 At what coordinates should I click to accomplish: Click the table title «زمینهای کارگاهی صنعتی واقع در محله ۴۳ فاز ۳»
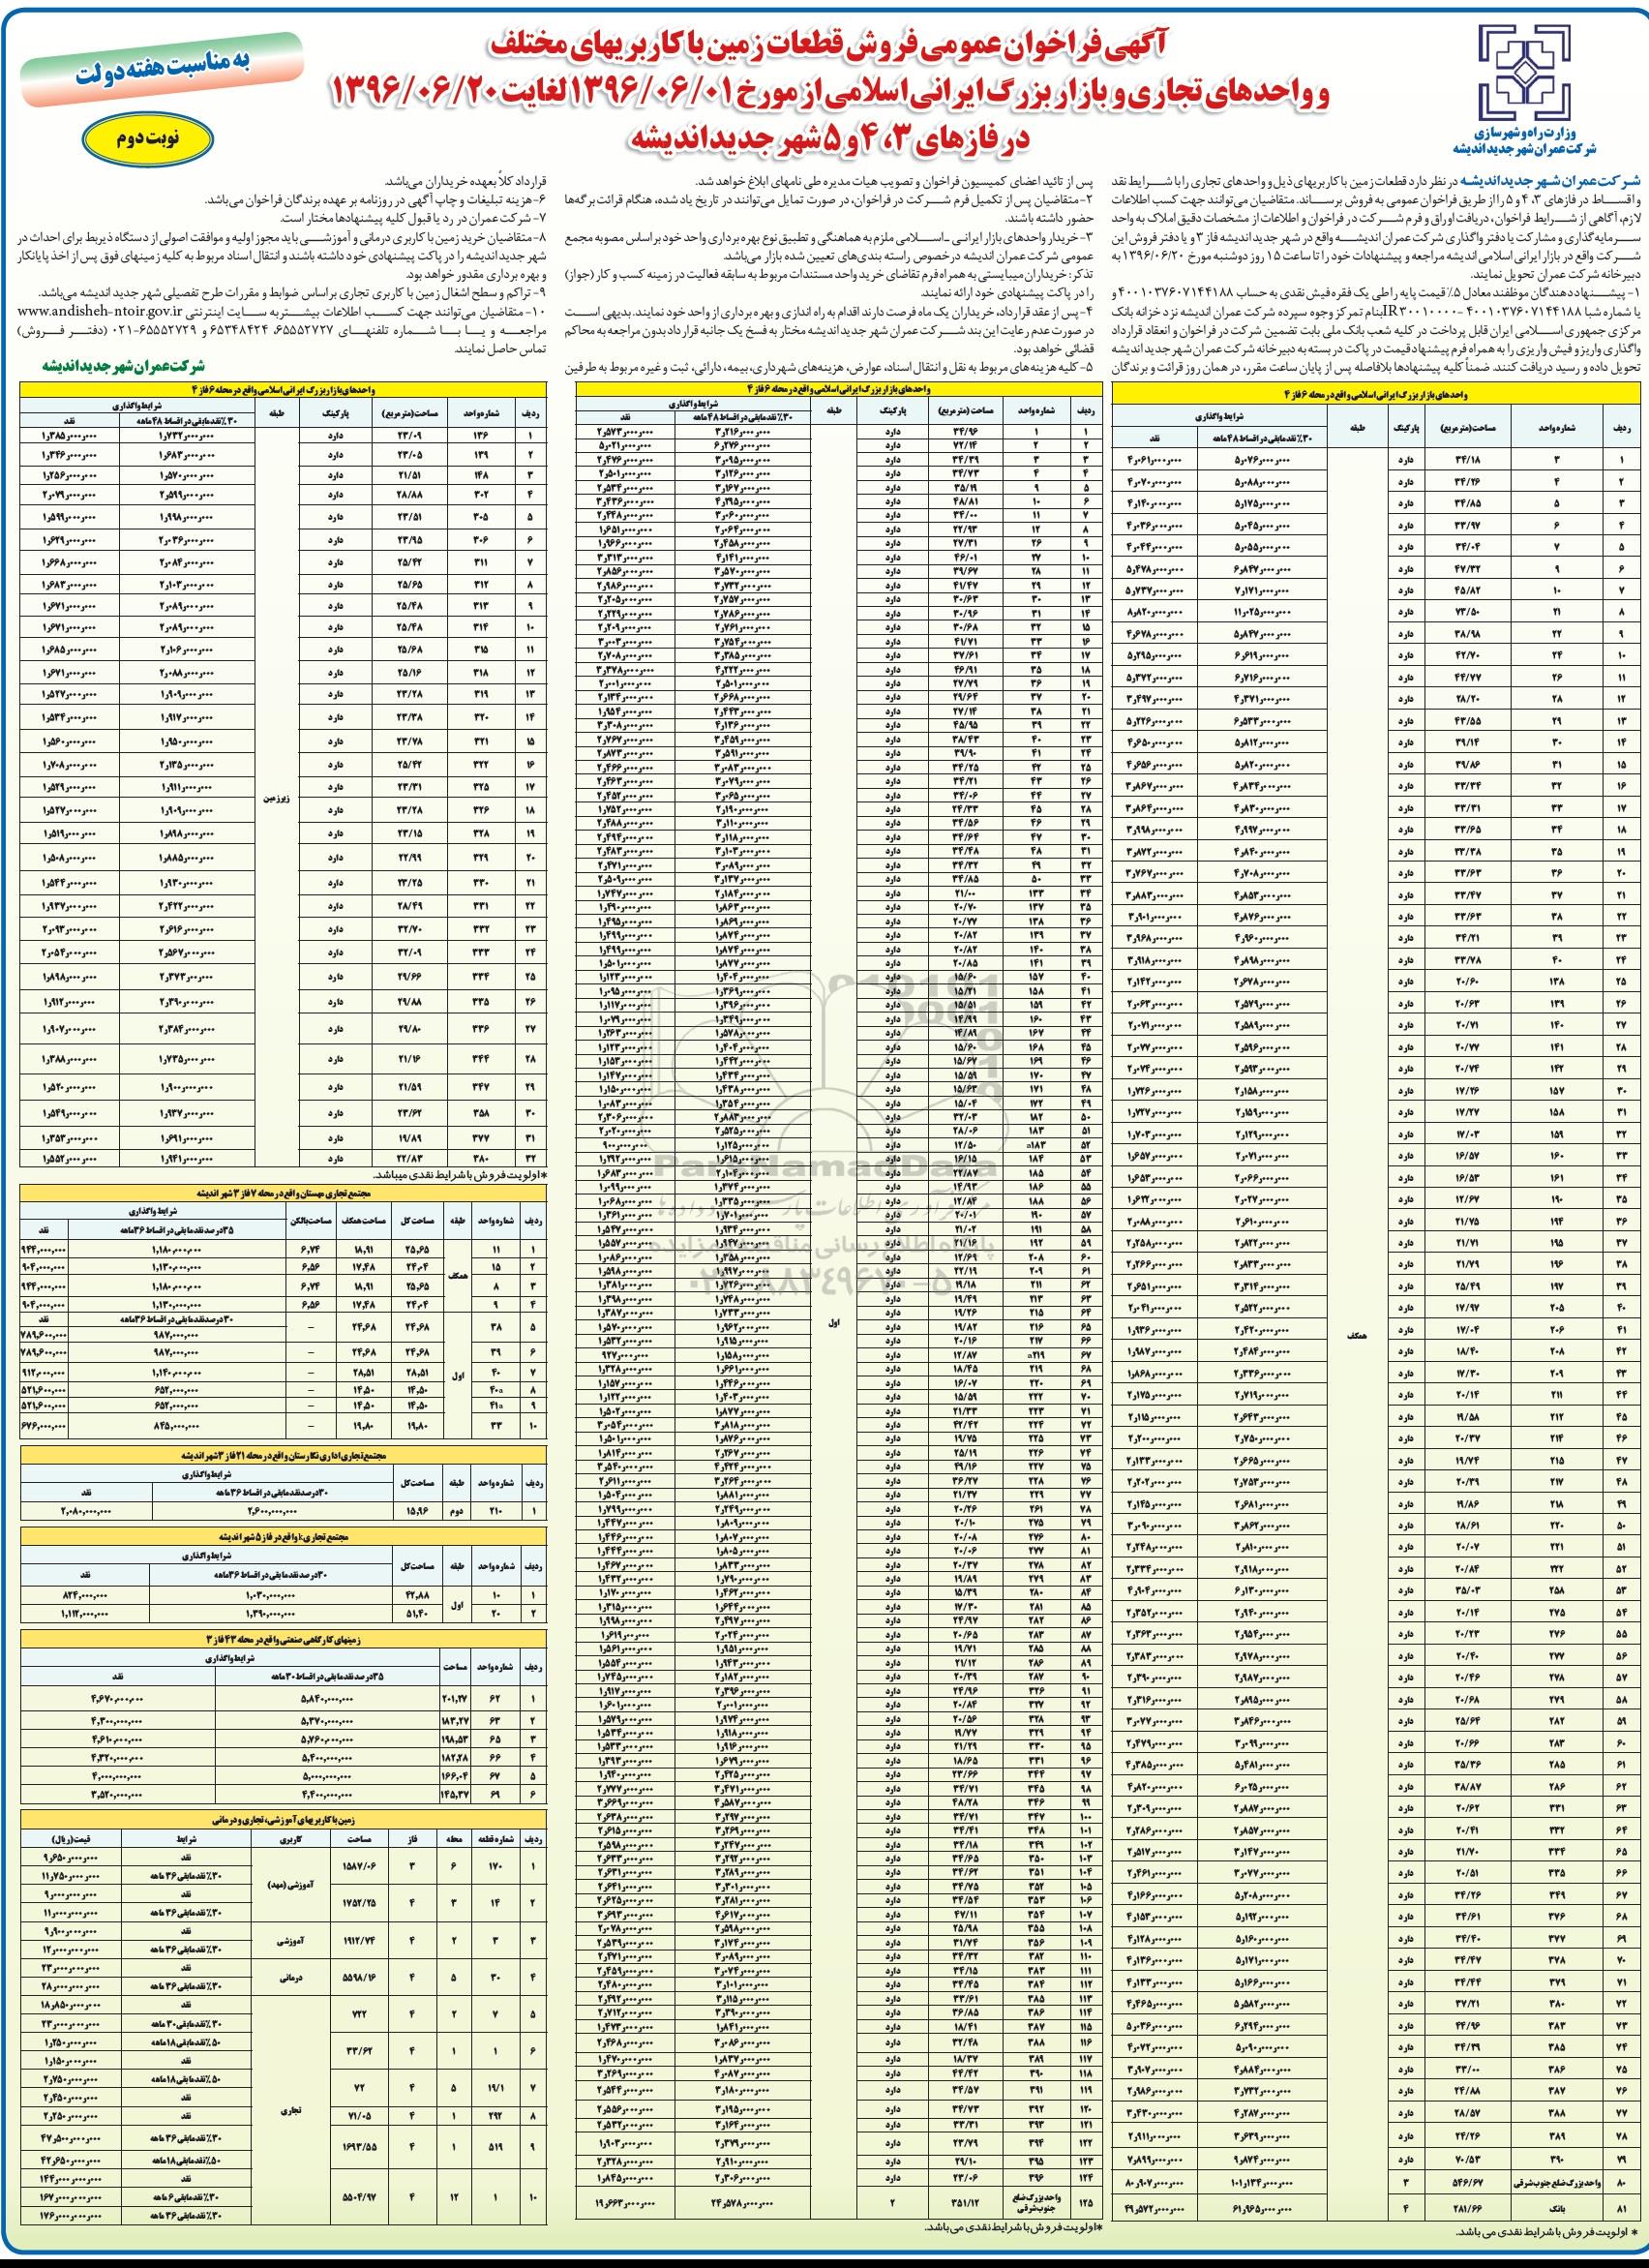tap(285, 1641)
